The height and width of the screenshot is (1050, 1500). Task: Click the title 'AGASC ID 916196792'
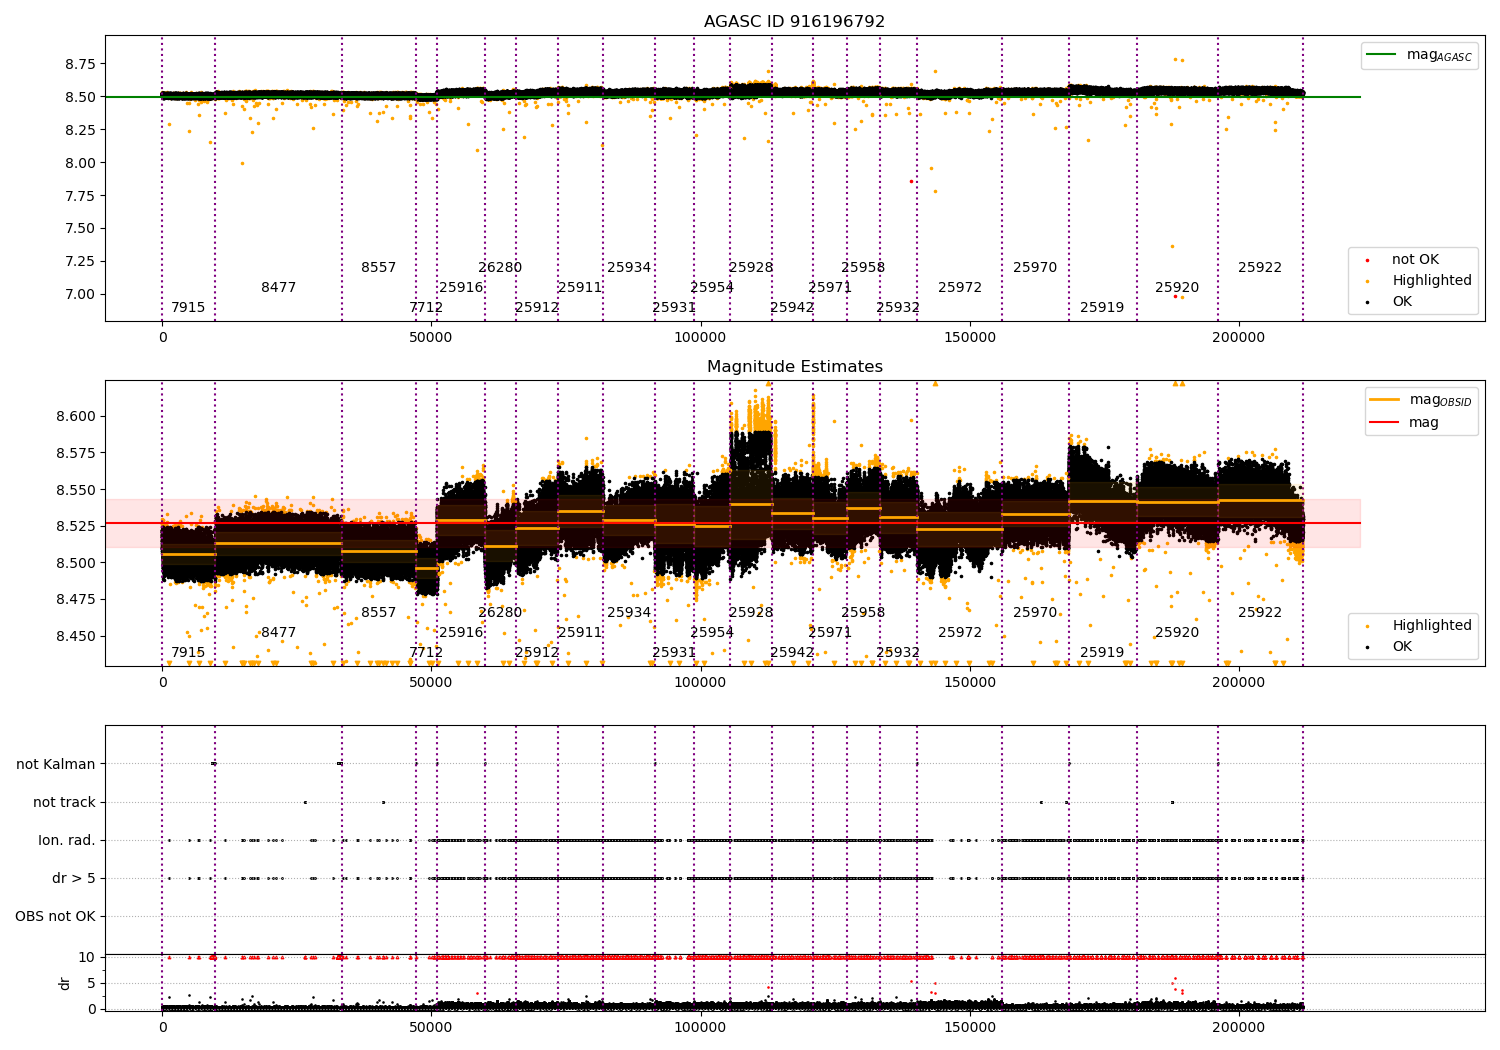(794, 22)
